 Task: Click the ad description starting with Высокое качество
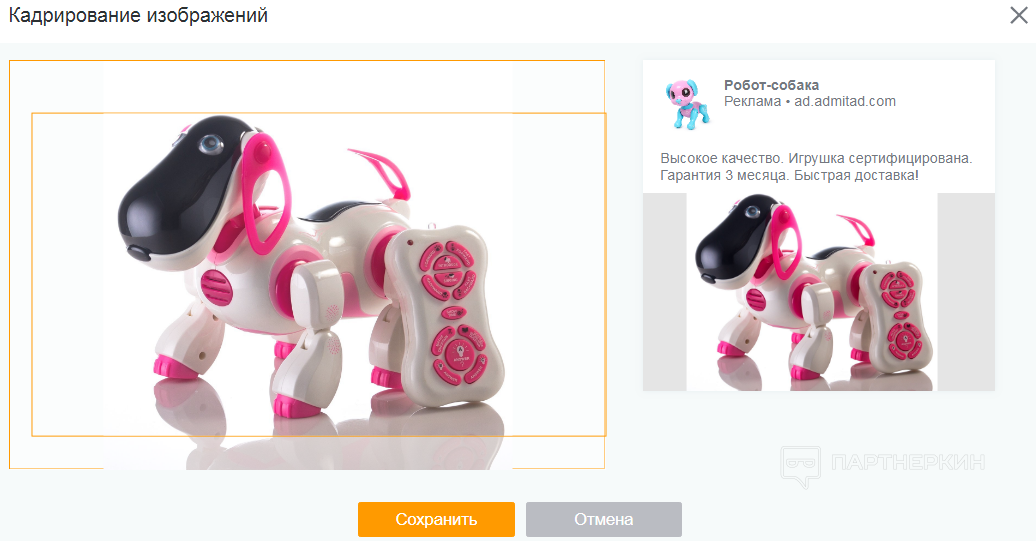(x=816, y=166)
